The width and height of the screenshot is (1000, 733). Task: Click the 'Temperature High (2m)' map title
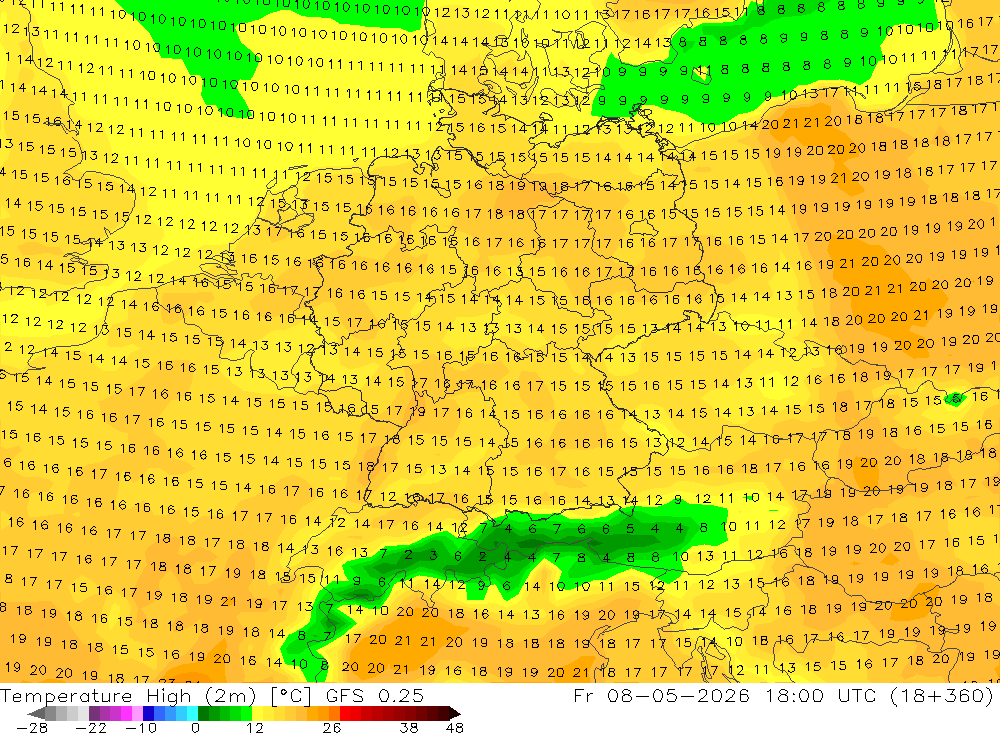(128, 696)
